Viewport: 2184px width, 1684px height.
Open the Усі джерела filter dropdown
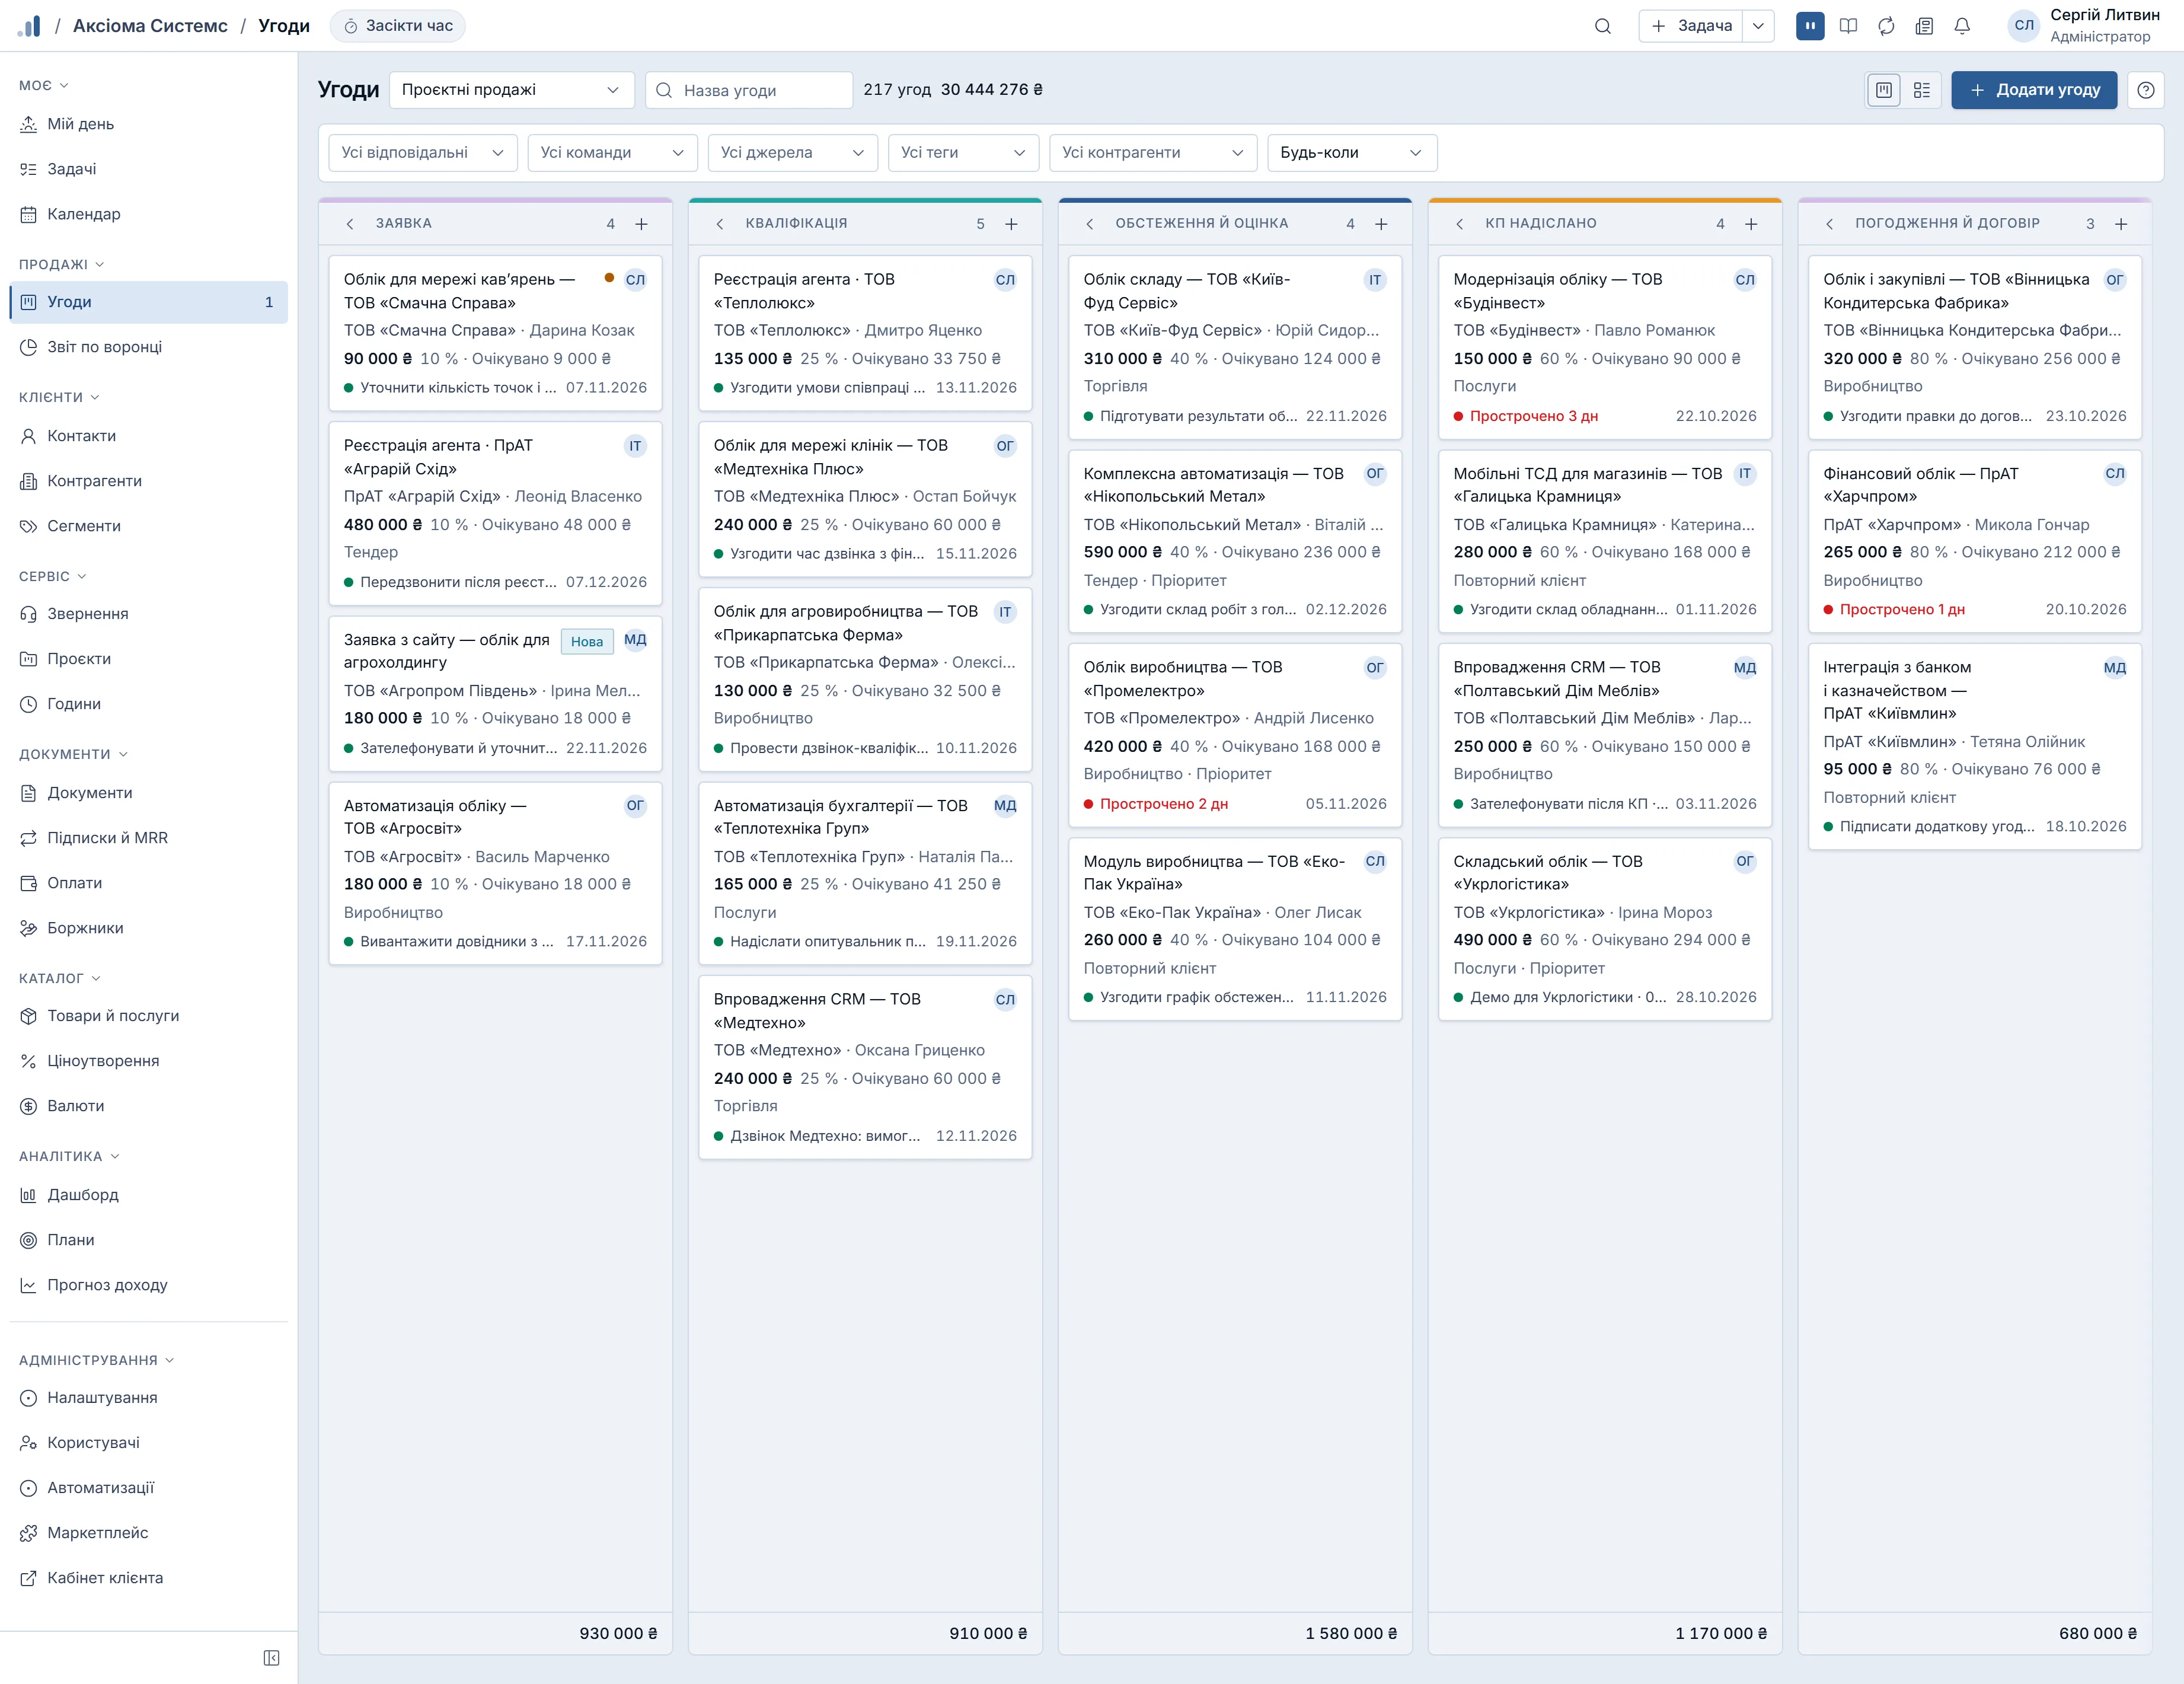(x=792, y=153)
